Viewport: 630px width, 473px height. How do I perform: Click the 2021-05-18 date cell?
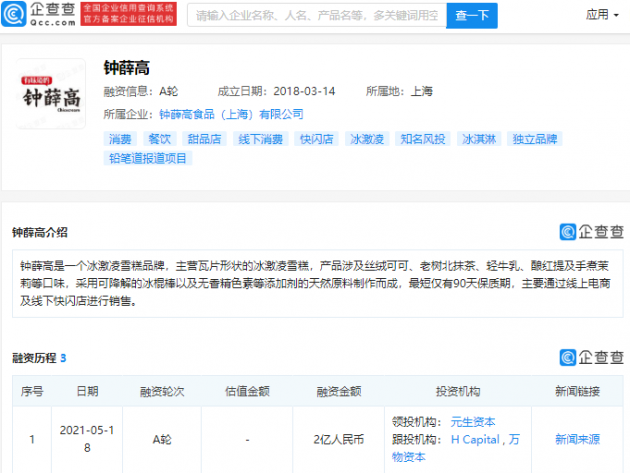(x=87, y=439)
